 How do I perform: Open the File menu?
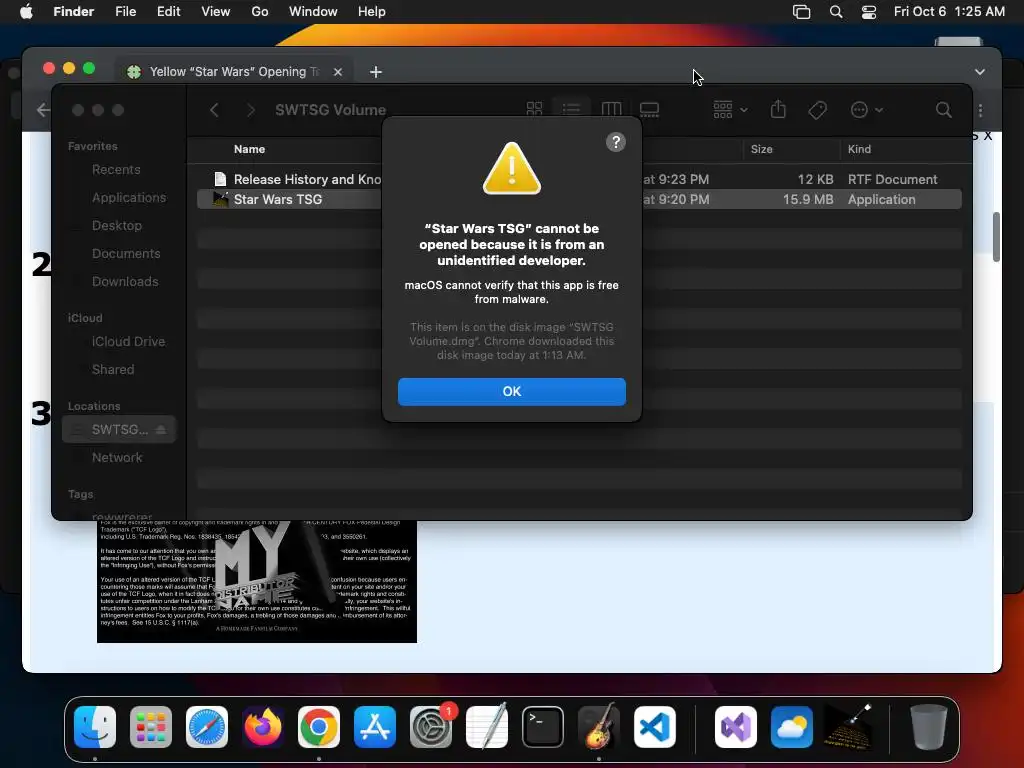[x=125, y=12]
